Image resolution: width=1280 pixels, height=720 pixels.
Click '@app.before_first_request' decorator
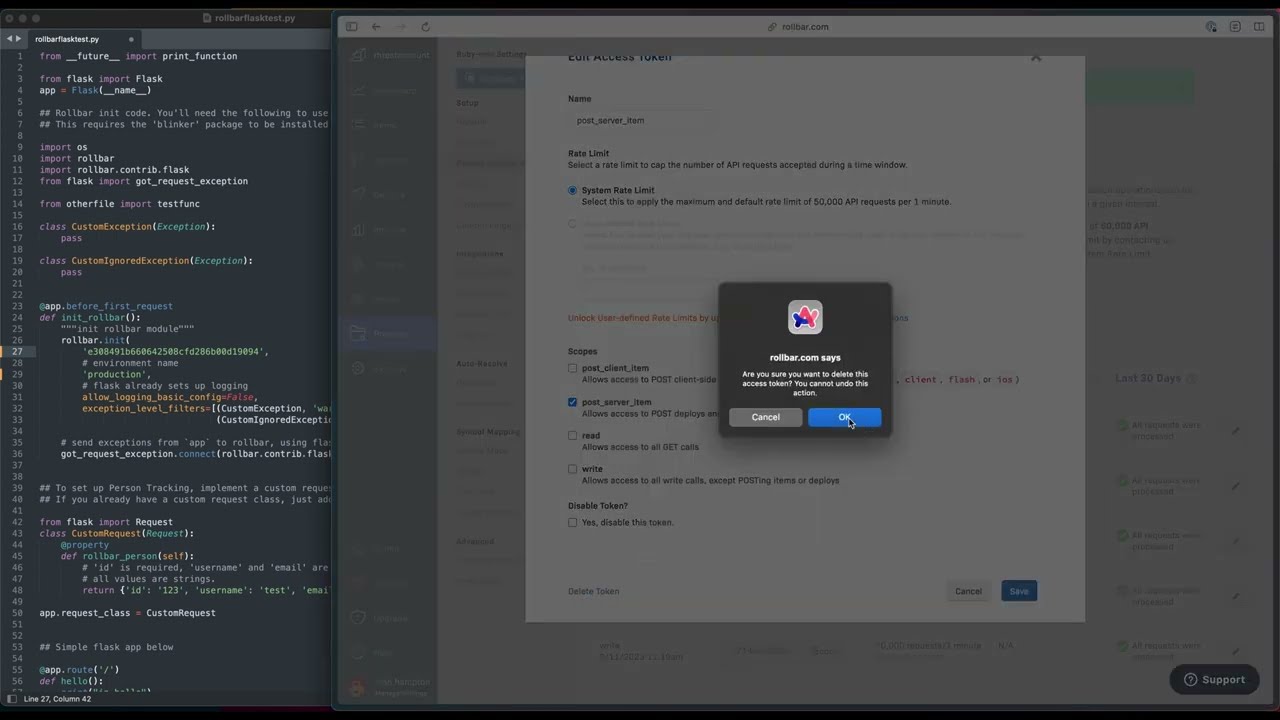tap(106, 306)
